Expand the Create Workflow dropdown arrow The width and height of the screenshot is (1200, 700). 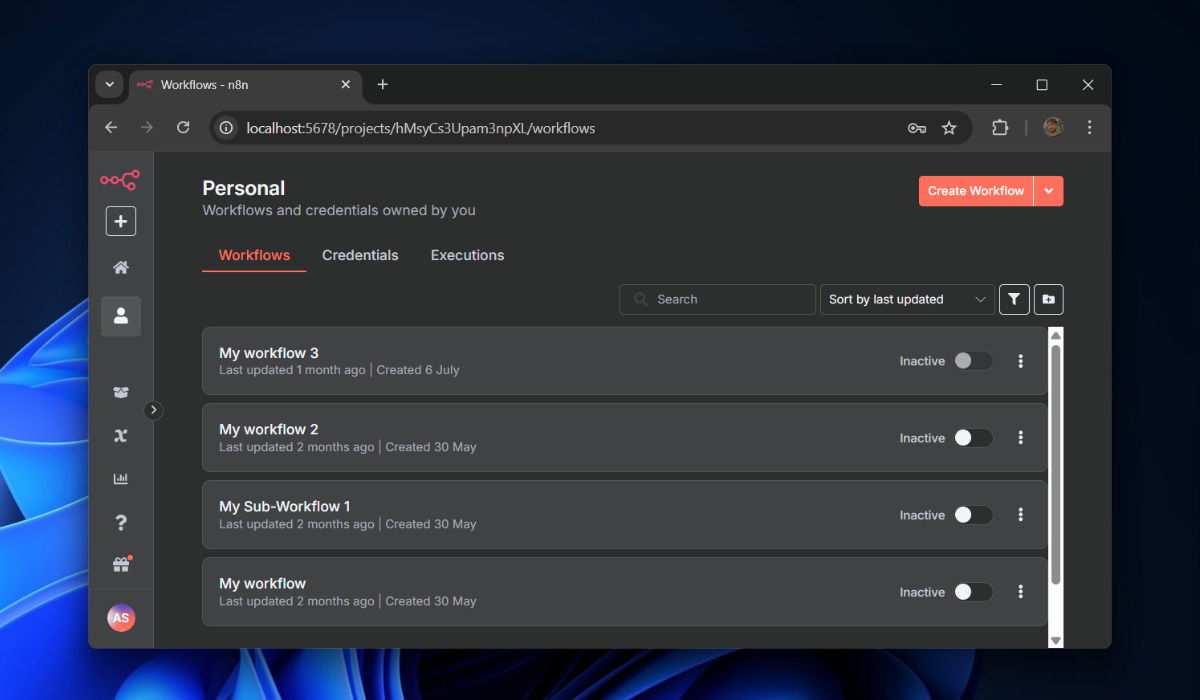(1049, 191)
